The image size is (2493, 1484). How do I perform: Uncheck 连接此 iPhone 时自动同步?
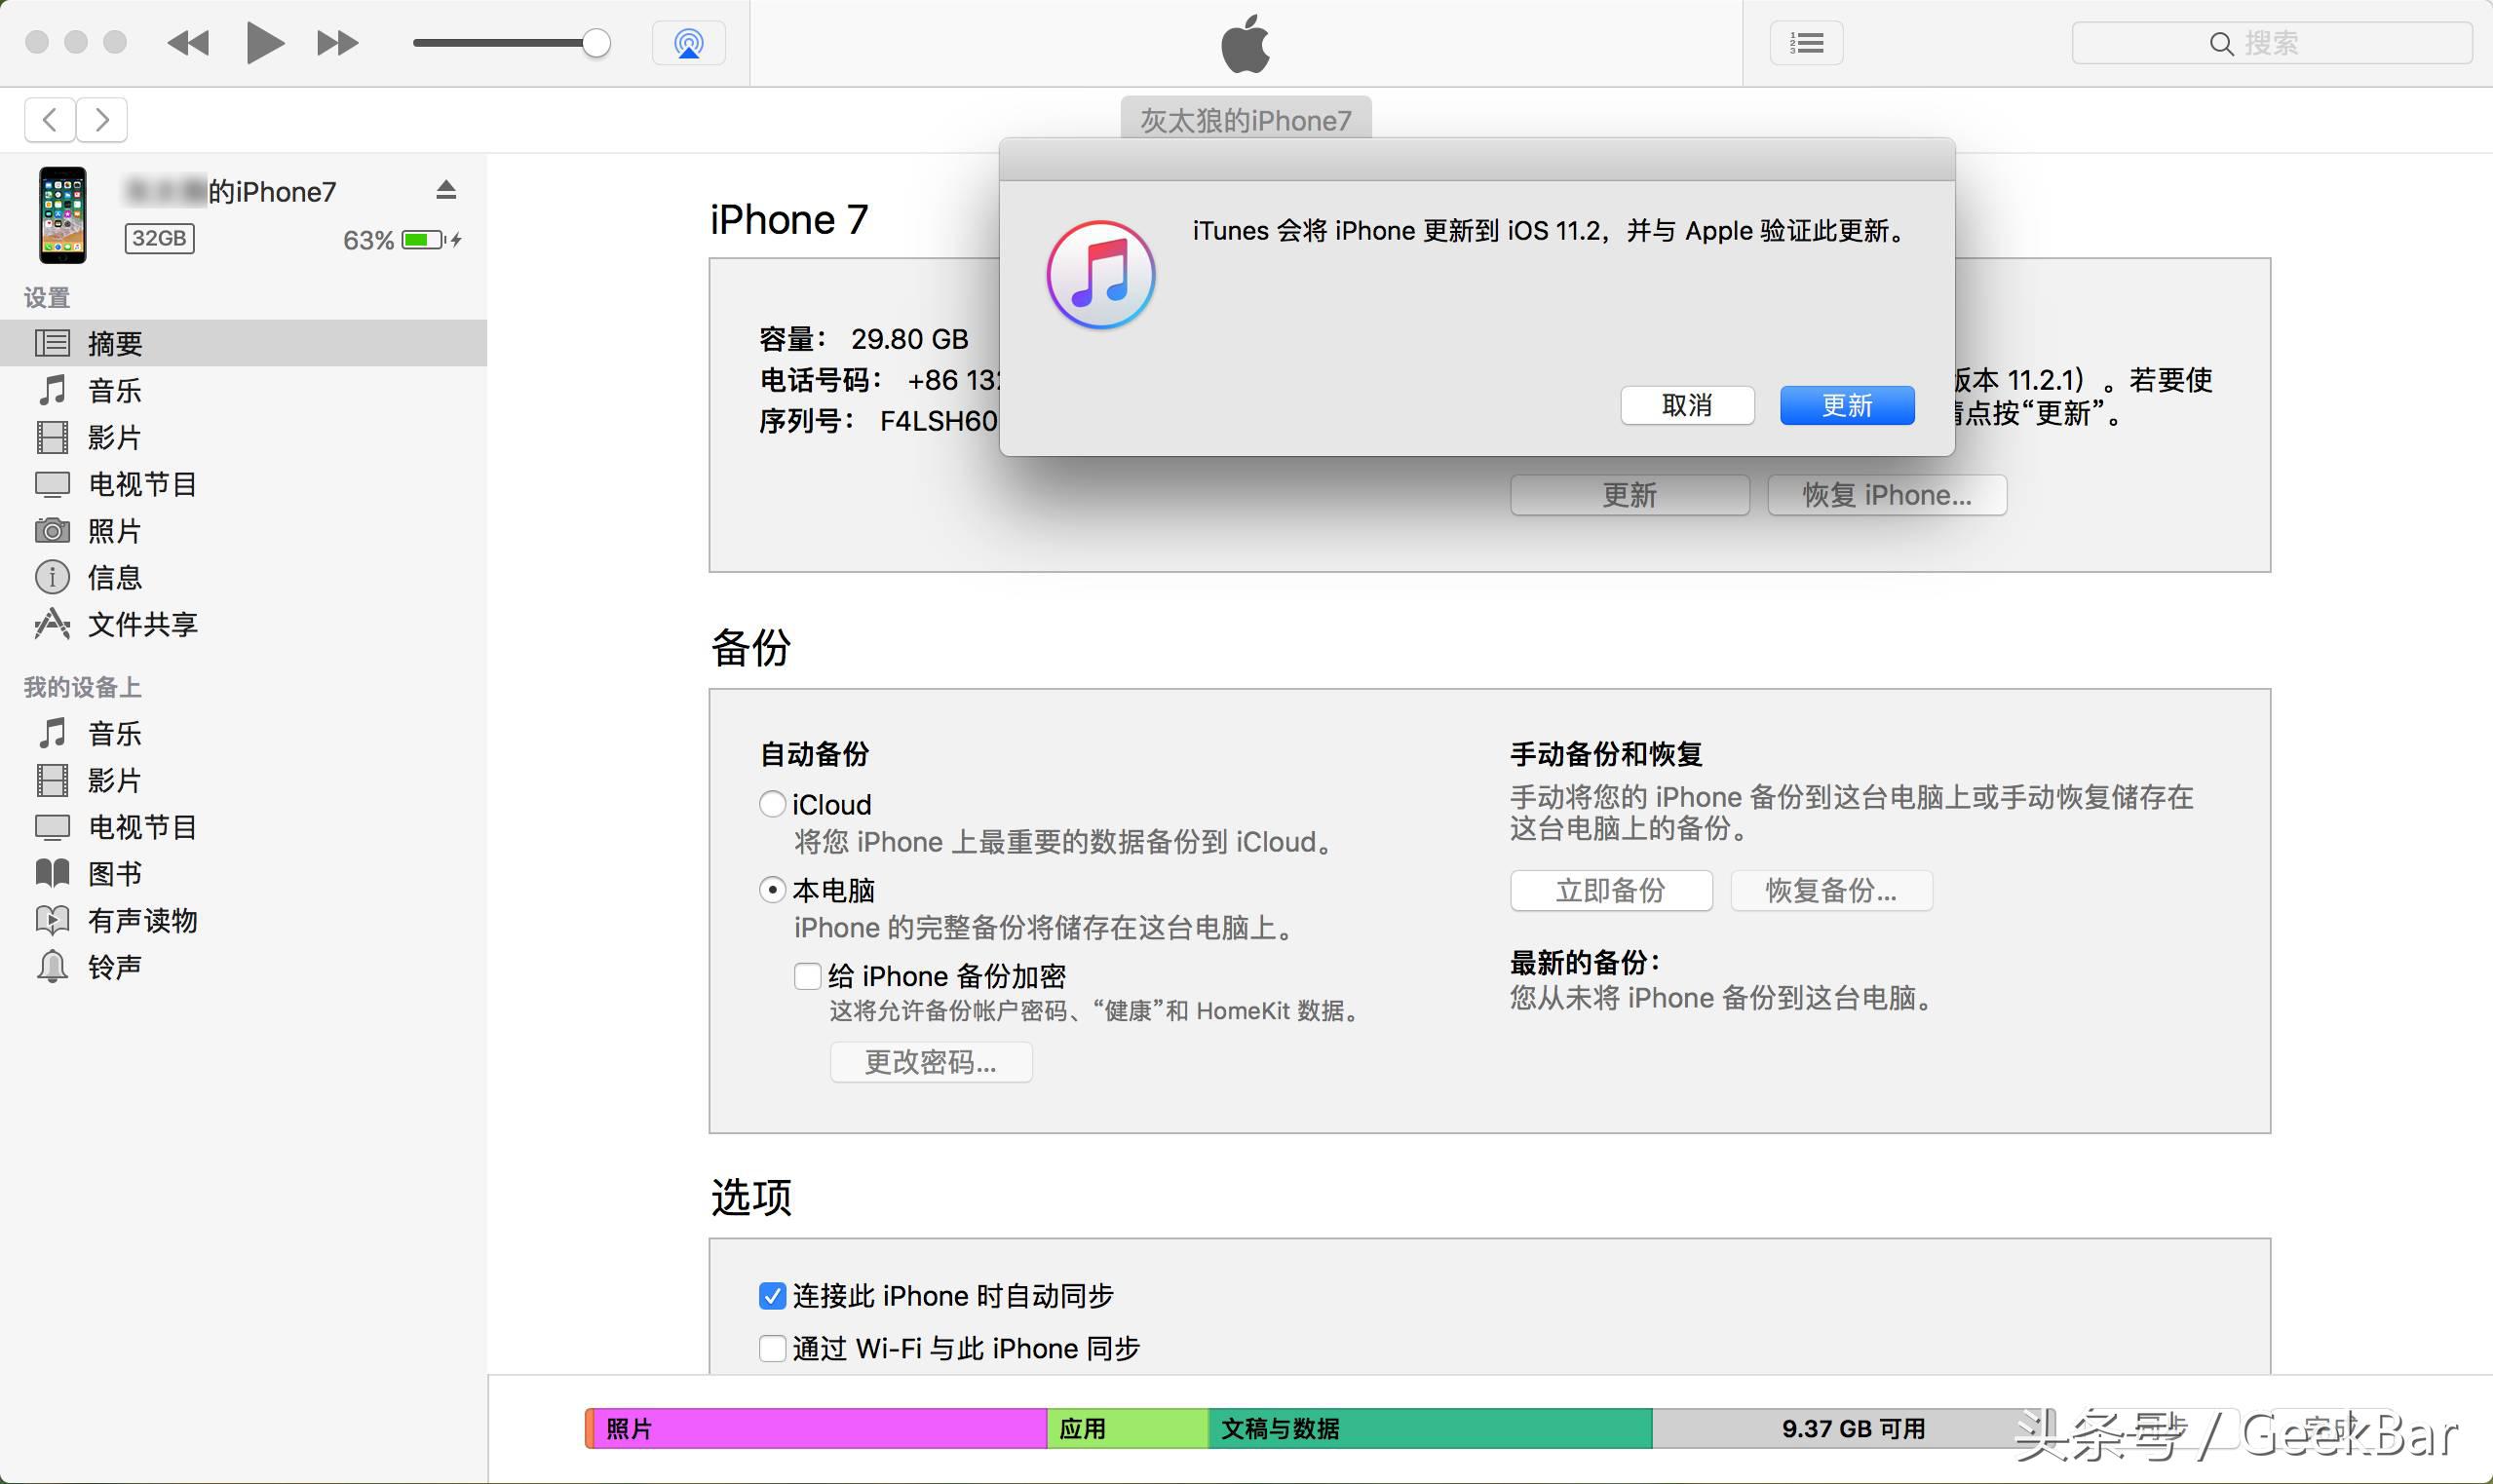click(770, 1295)
